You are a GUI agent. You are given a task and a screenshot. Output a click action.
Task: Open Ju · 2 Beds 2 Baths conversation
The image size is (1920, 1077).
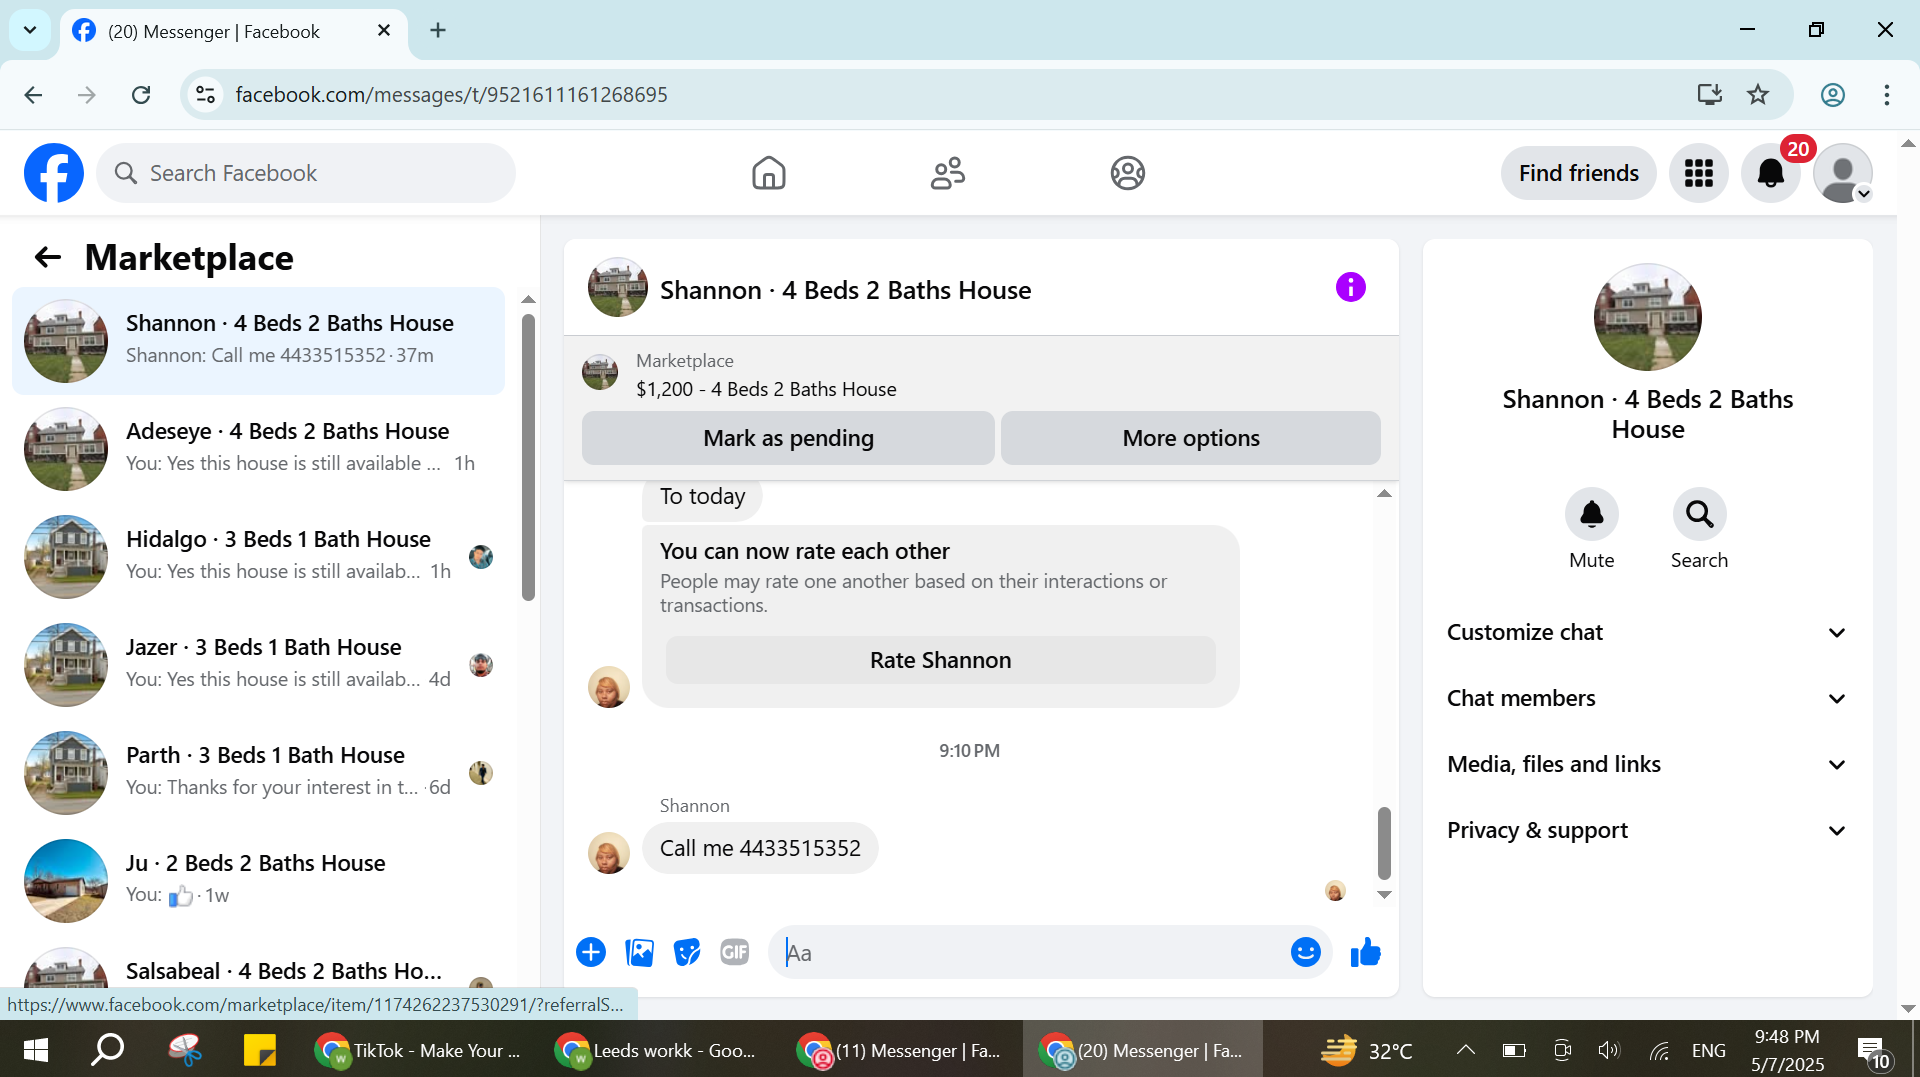tap(259, 881)
